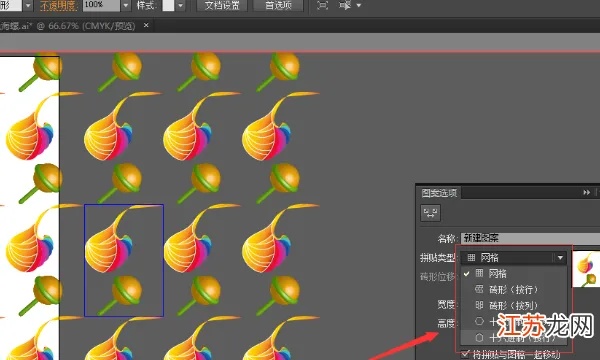600x360 pixels.
Task: Choose 砖形（按行） brick by row option
Action: click(x=514, y=290)
